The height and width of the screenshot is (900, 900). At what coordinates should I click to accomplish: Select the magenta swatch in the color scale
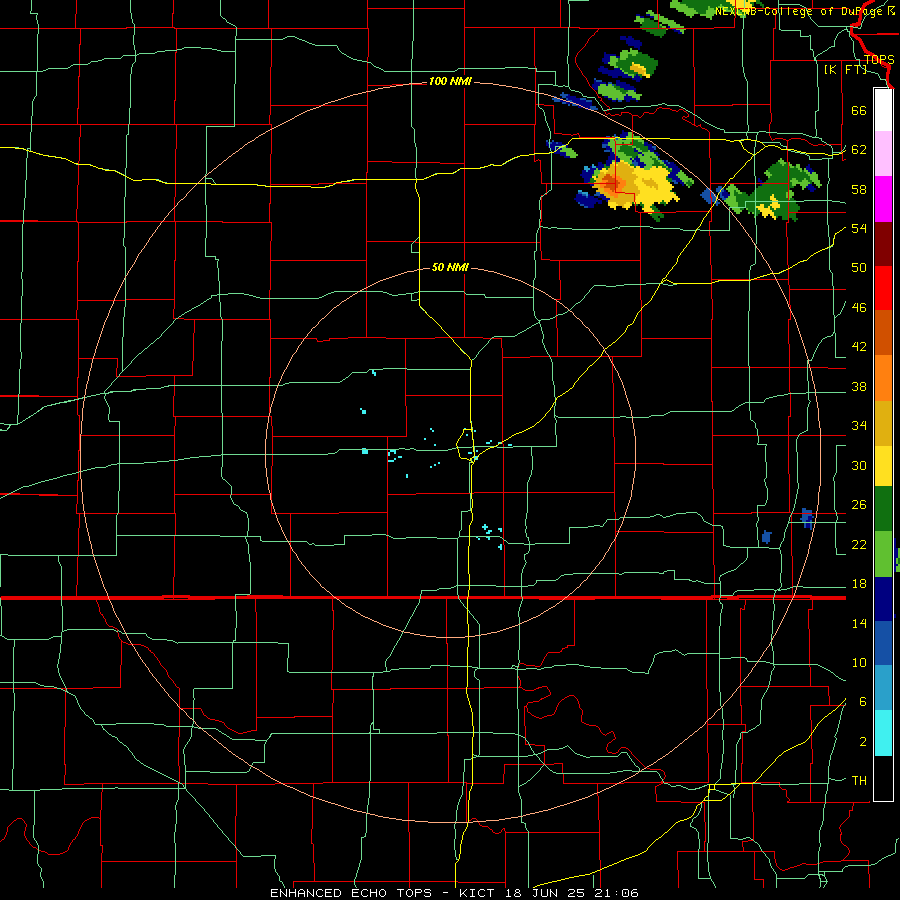coord(883,199)
